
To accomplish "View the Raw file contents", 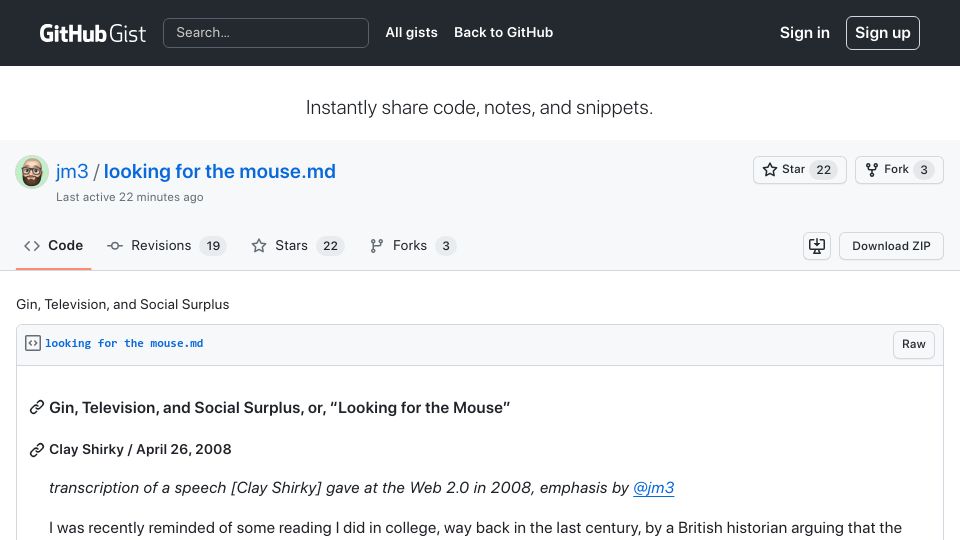I will [913, 344].
